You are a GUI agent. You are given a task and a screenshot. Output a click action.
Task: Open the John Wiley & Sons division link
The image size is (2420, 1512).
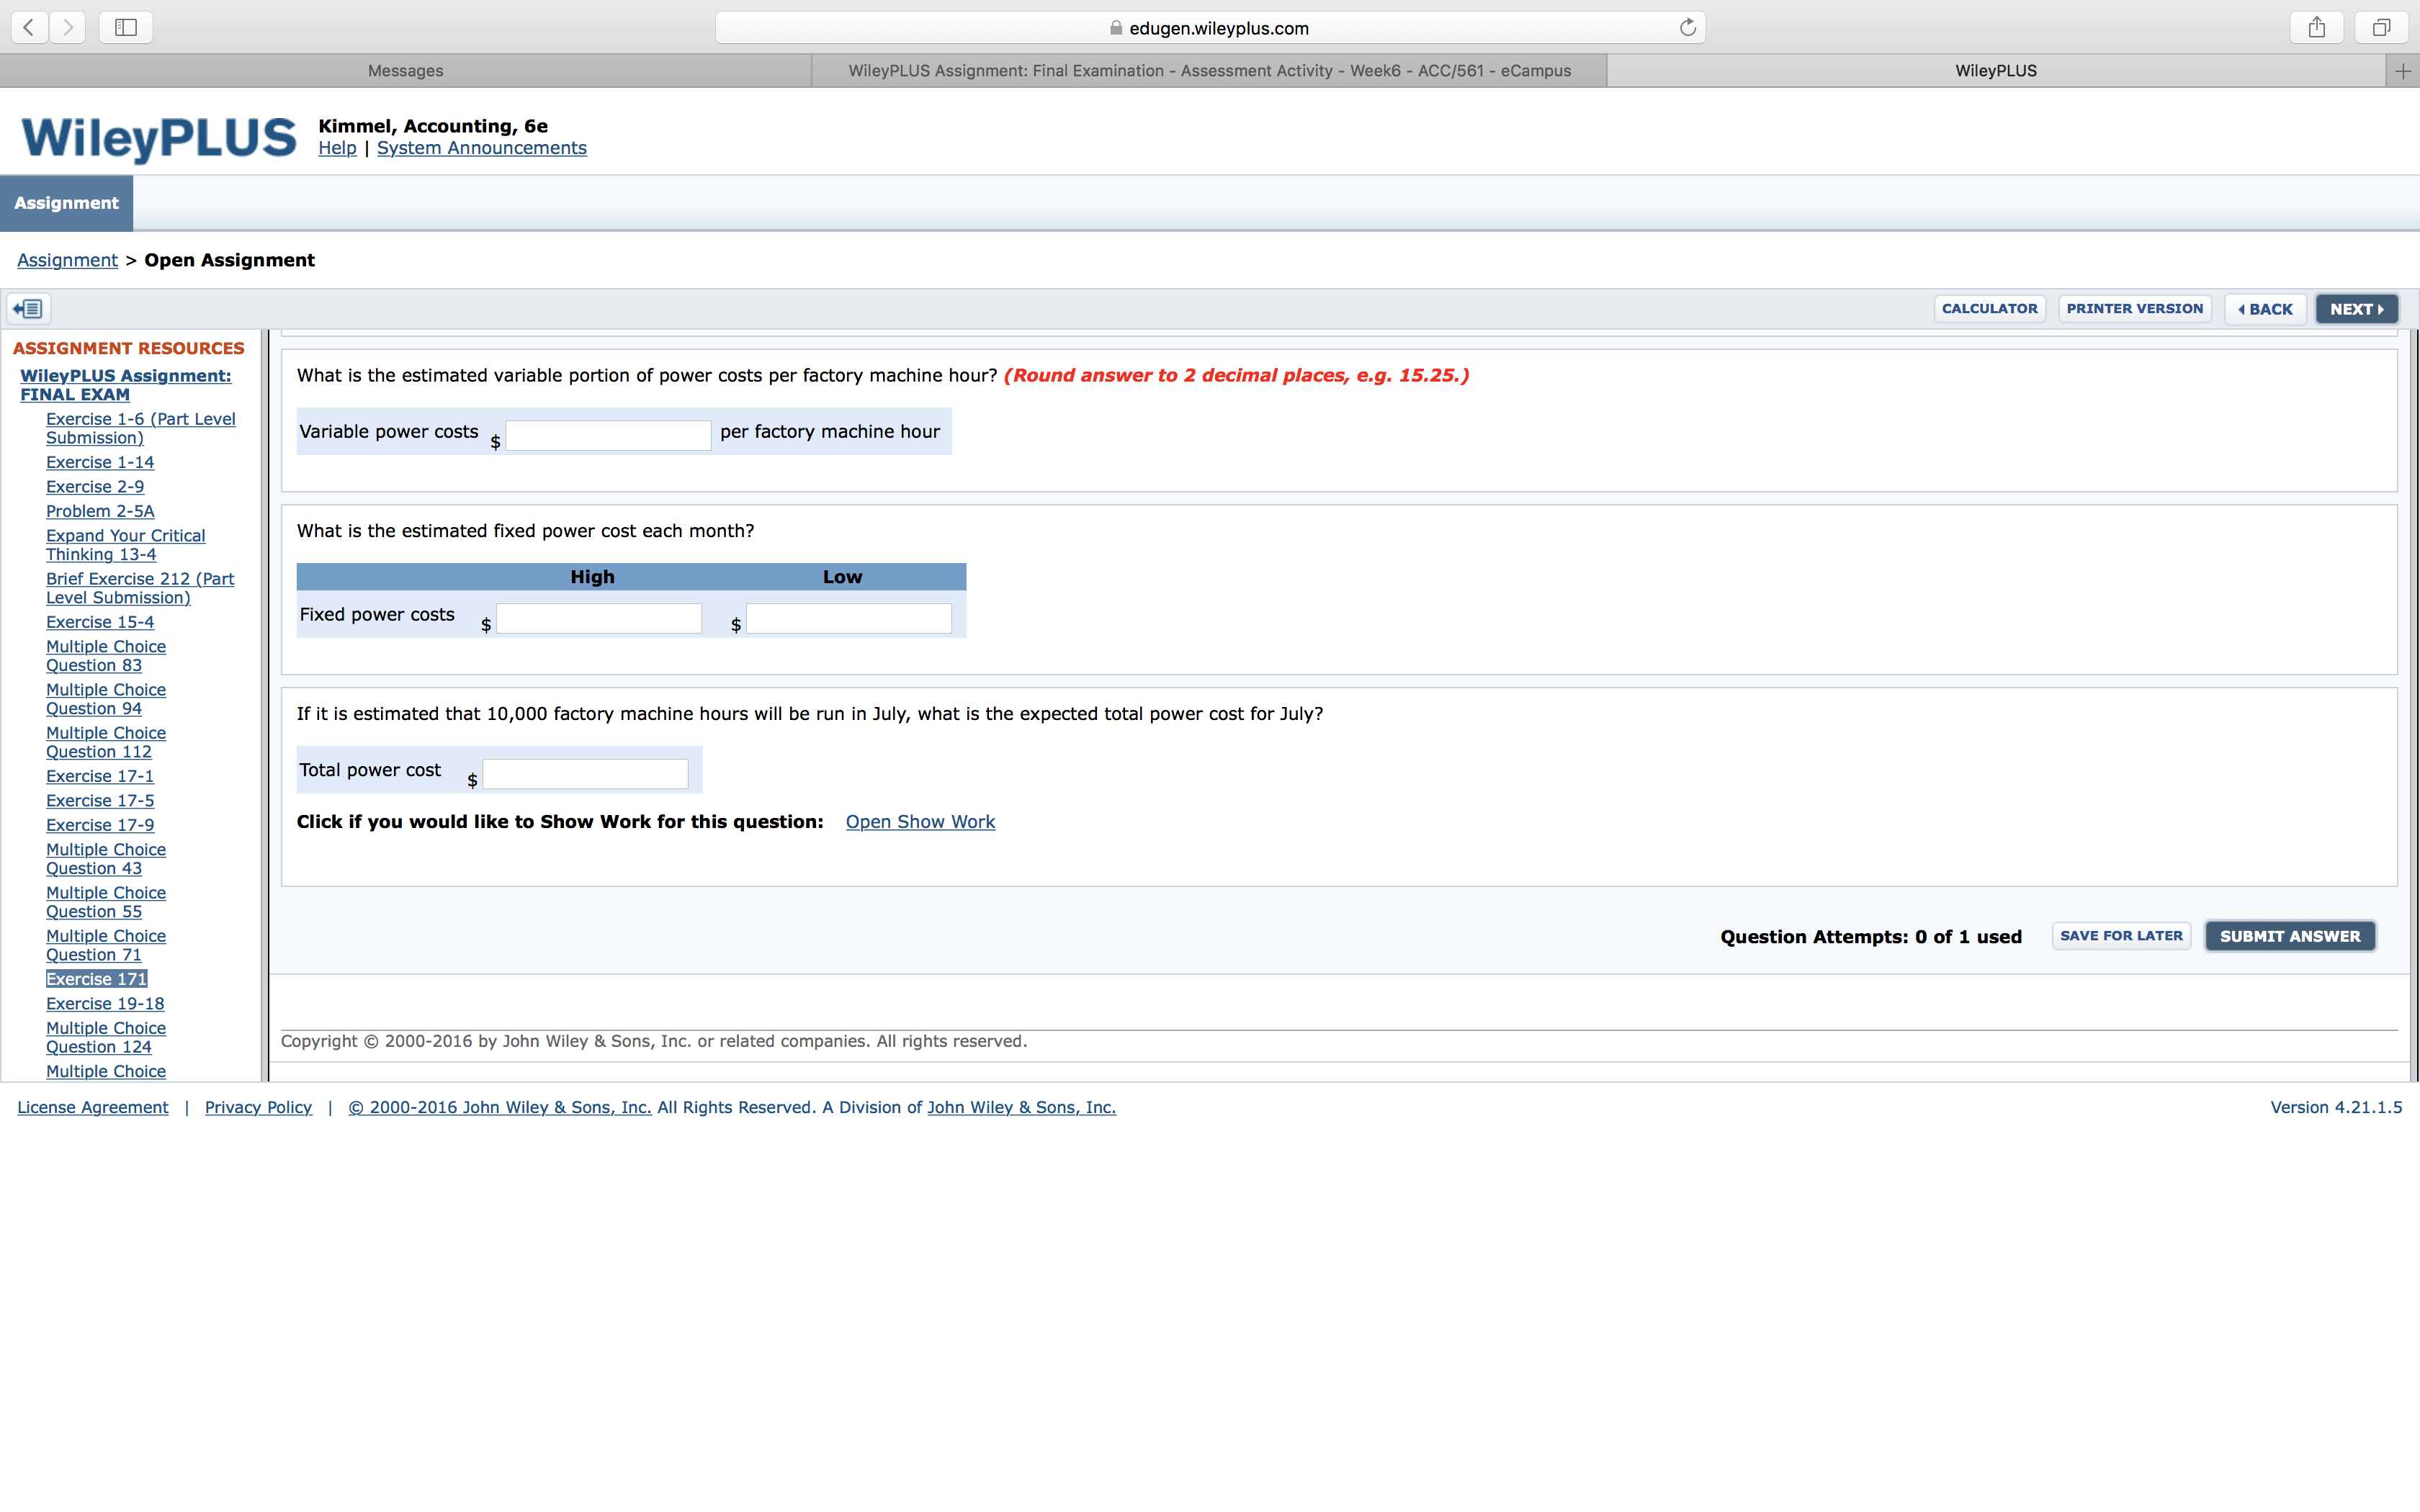point(1021,1107)
